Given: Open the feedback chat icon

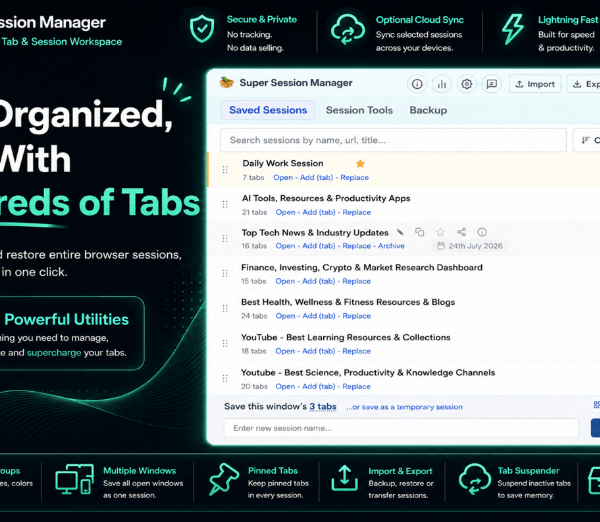Looking at the screenshot, I should pyautogui.click(x=491, y=84).
